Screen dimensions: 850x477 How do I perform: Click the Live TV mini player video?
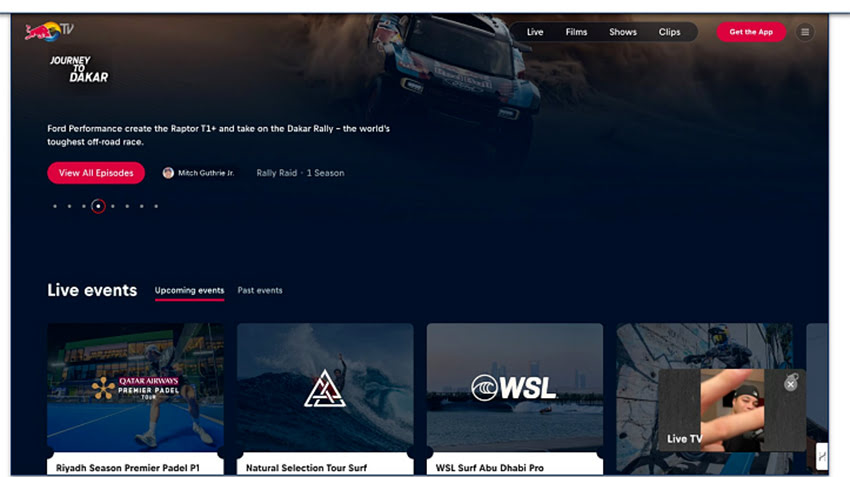[732, 410]
